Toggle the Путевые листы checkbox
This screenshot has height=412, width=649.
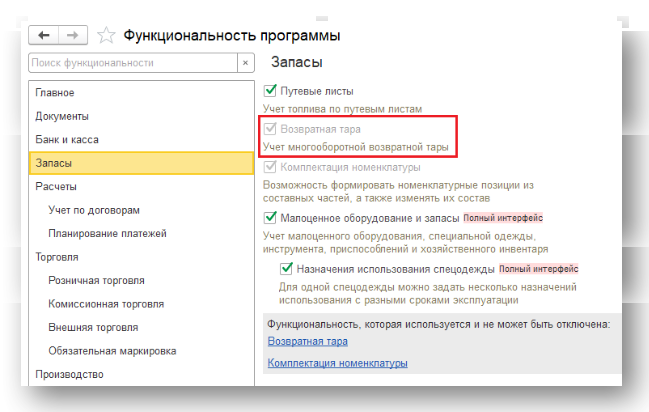[270, 90]
